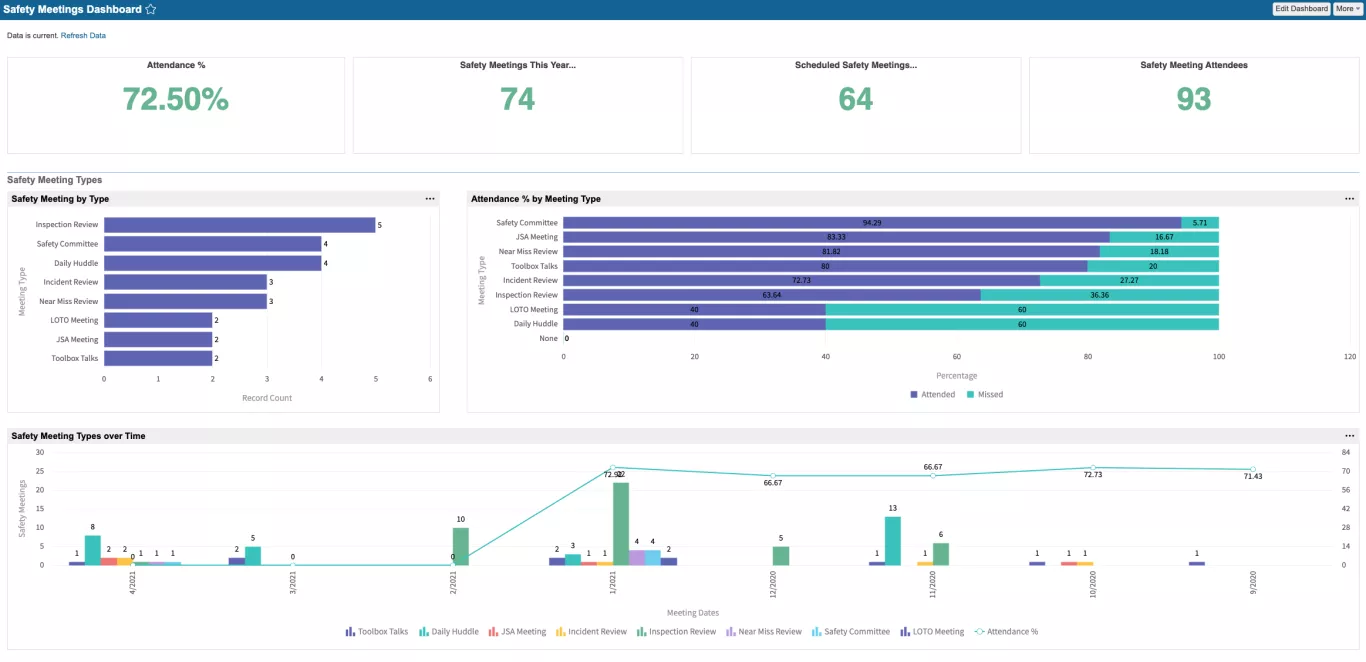Image resolution: width=1366 pixels, height=662 pixels.
Task: Select the JSA Meeting bar in the record count chart
Action: [158, 339]
